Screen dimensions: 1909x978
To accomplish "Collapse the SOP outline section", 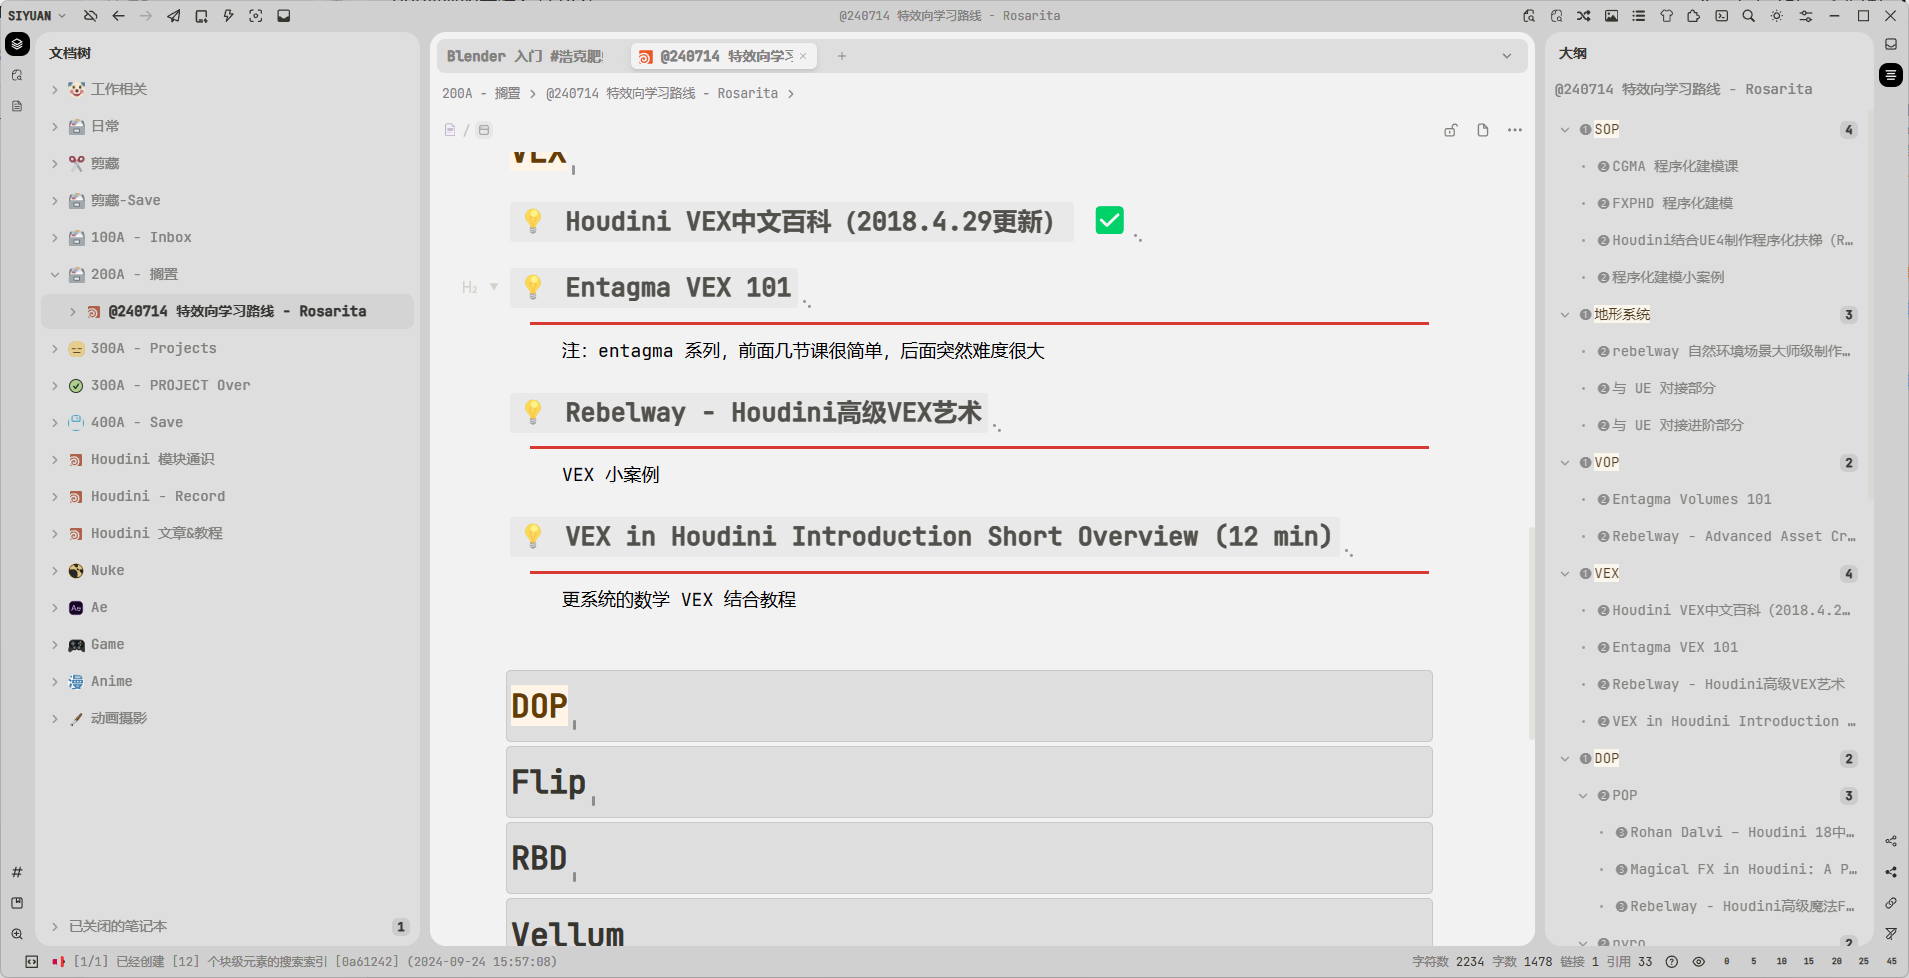I will [1565, 129].
